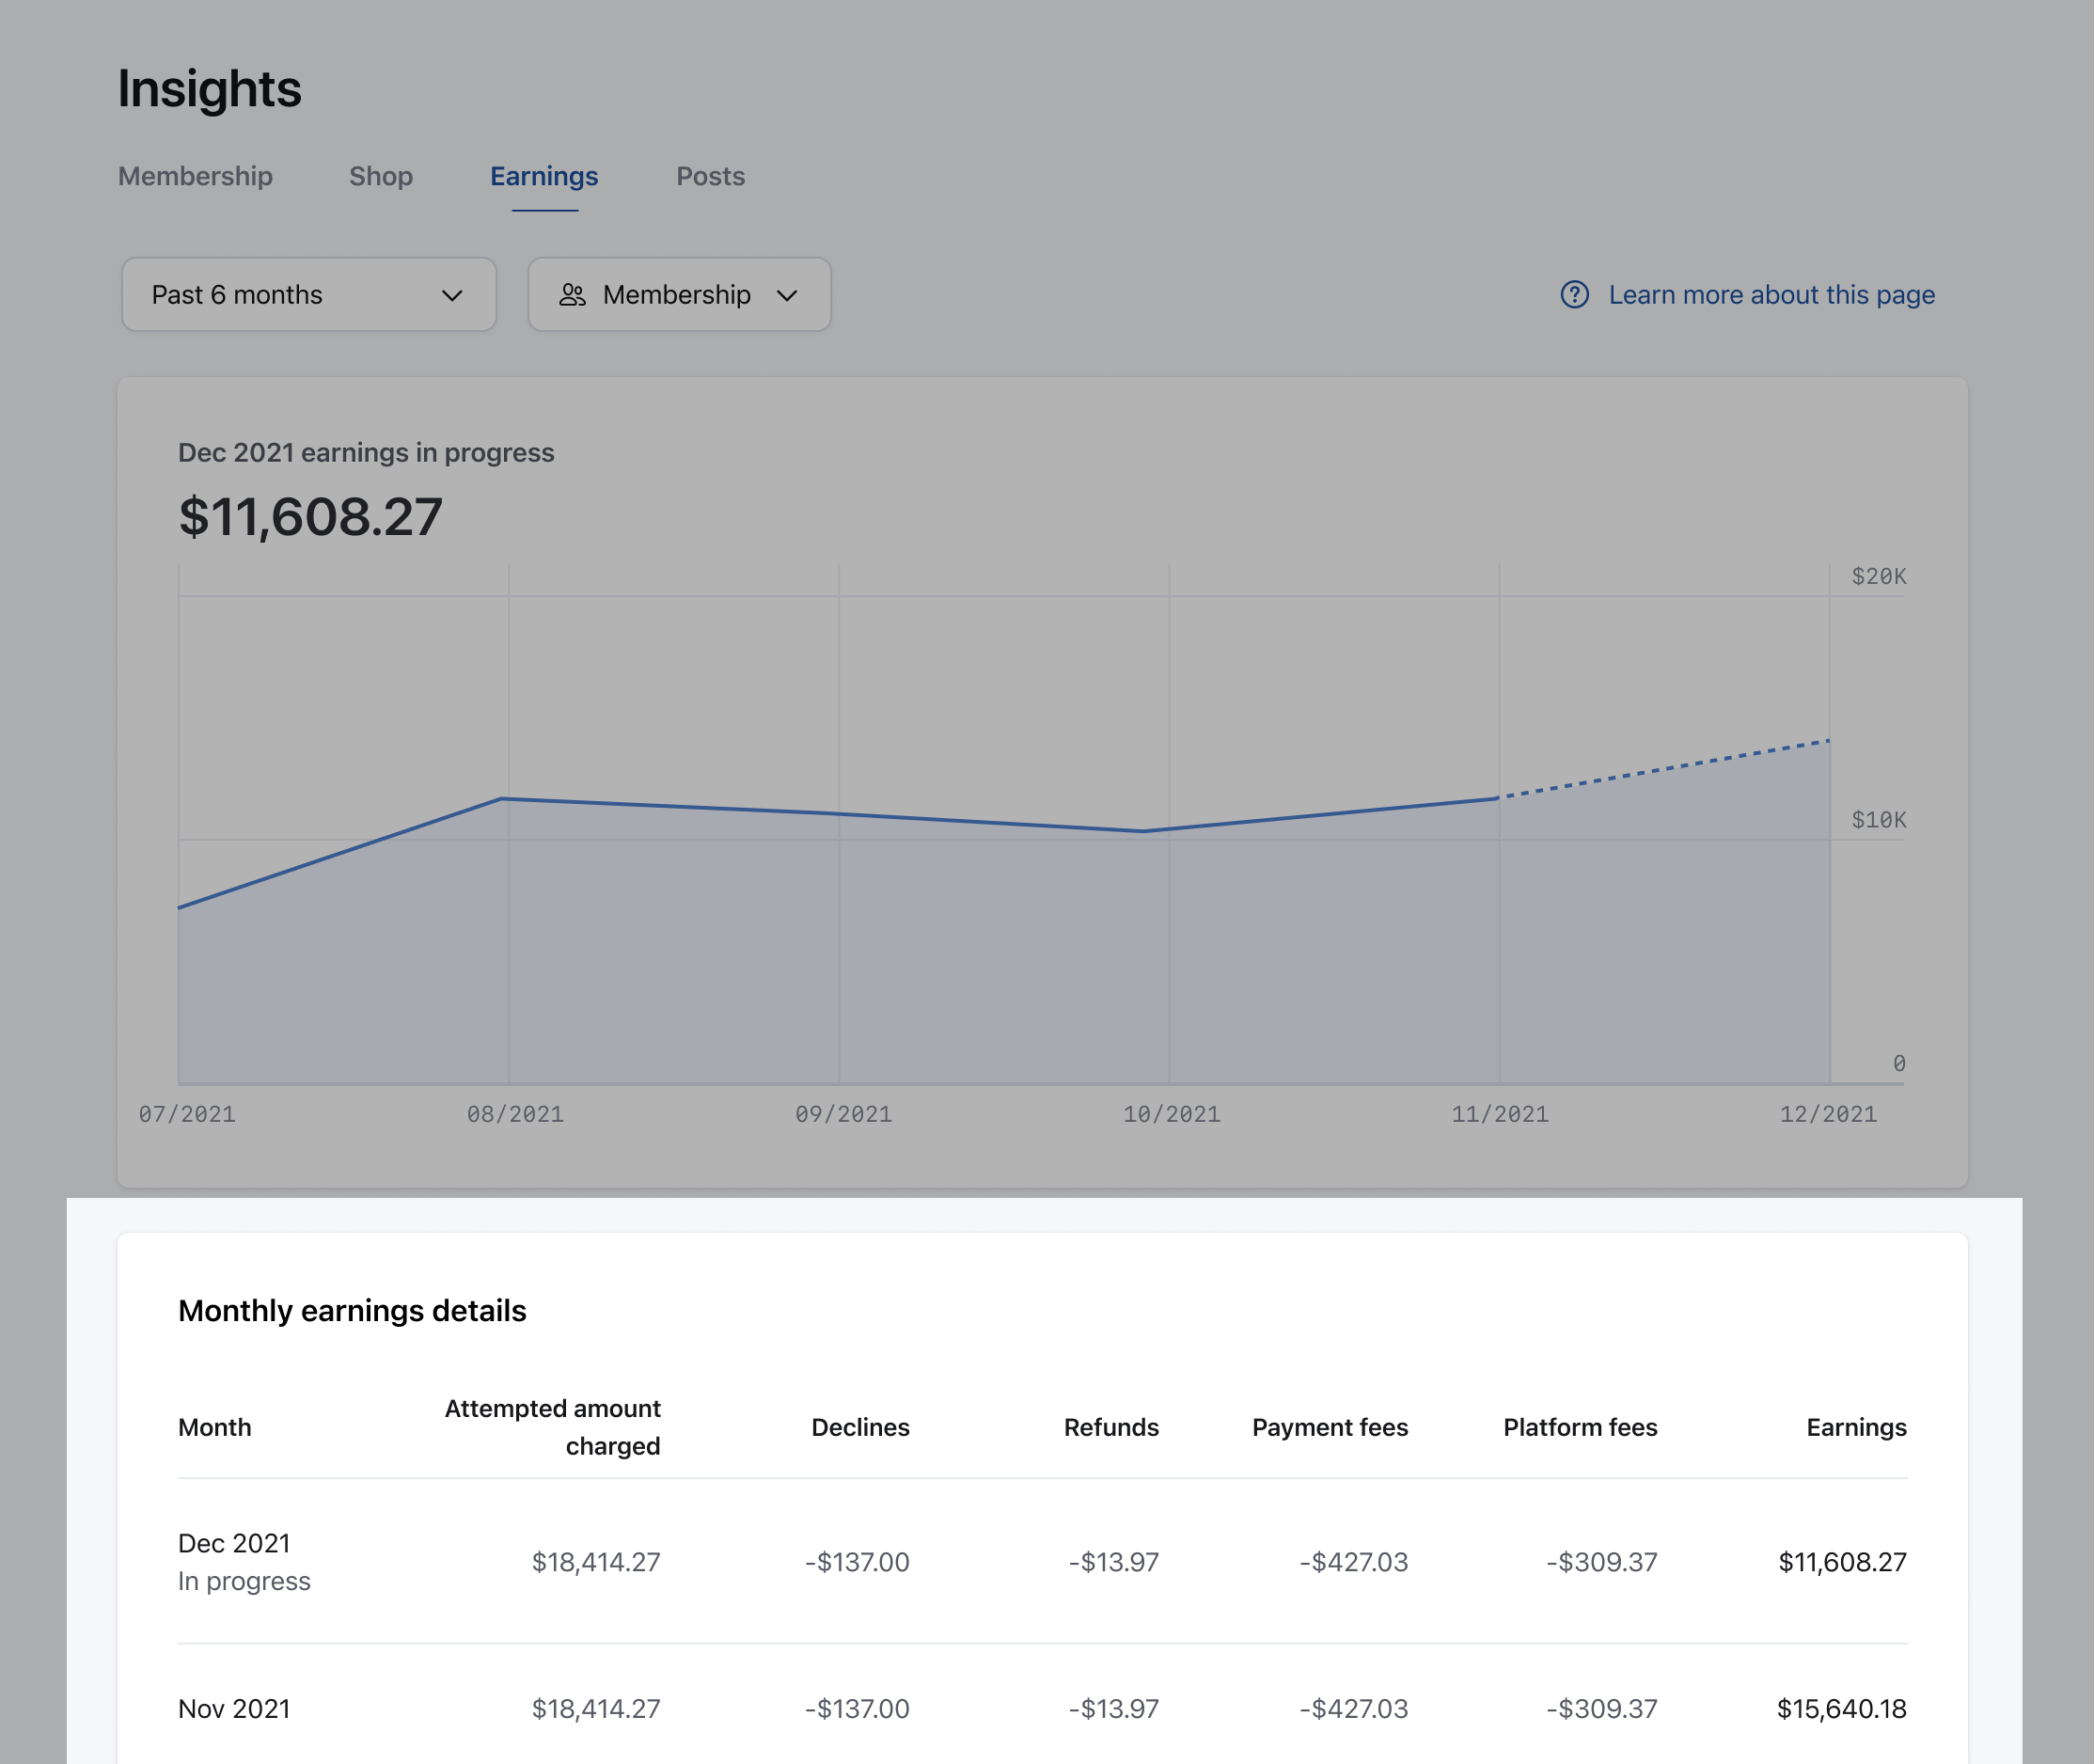Click the $11,608.27 earnings headline
Image resolution: width=2094 pixels, height=1764 pixels.
(x=310, y=517)
